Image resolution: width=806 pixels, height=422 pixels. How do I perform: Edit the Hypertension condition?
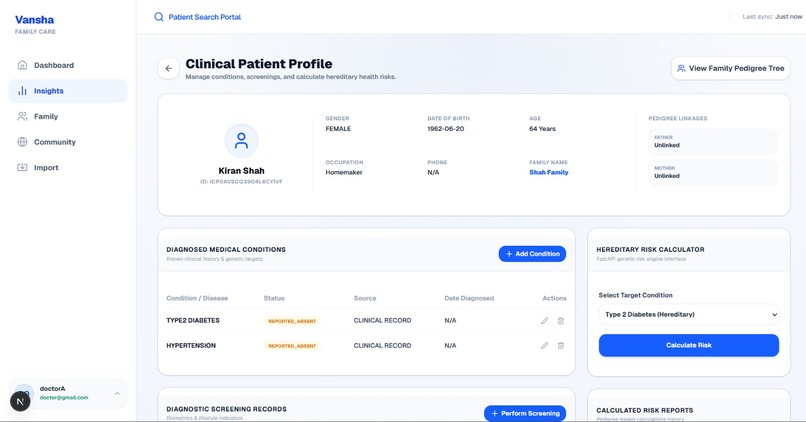coord(544,345)
